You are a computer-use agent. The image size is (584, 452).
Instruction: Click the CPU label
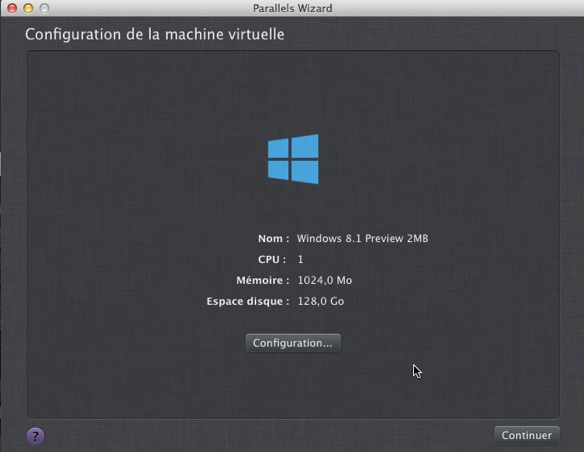(272, 259)
